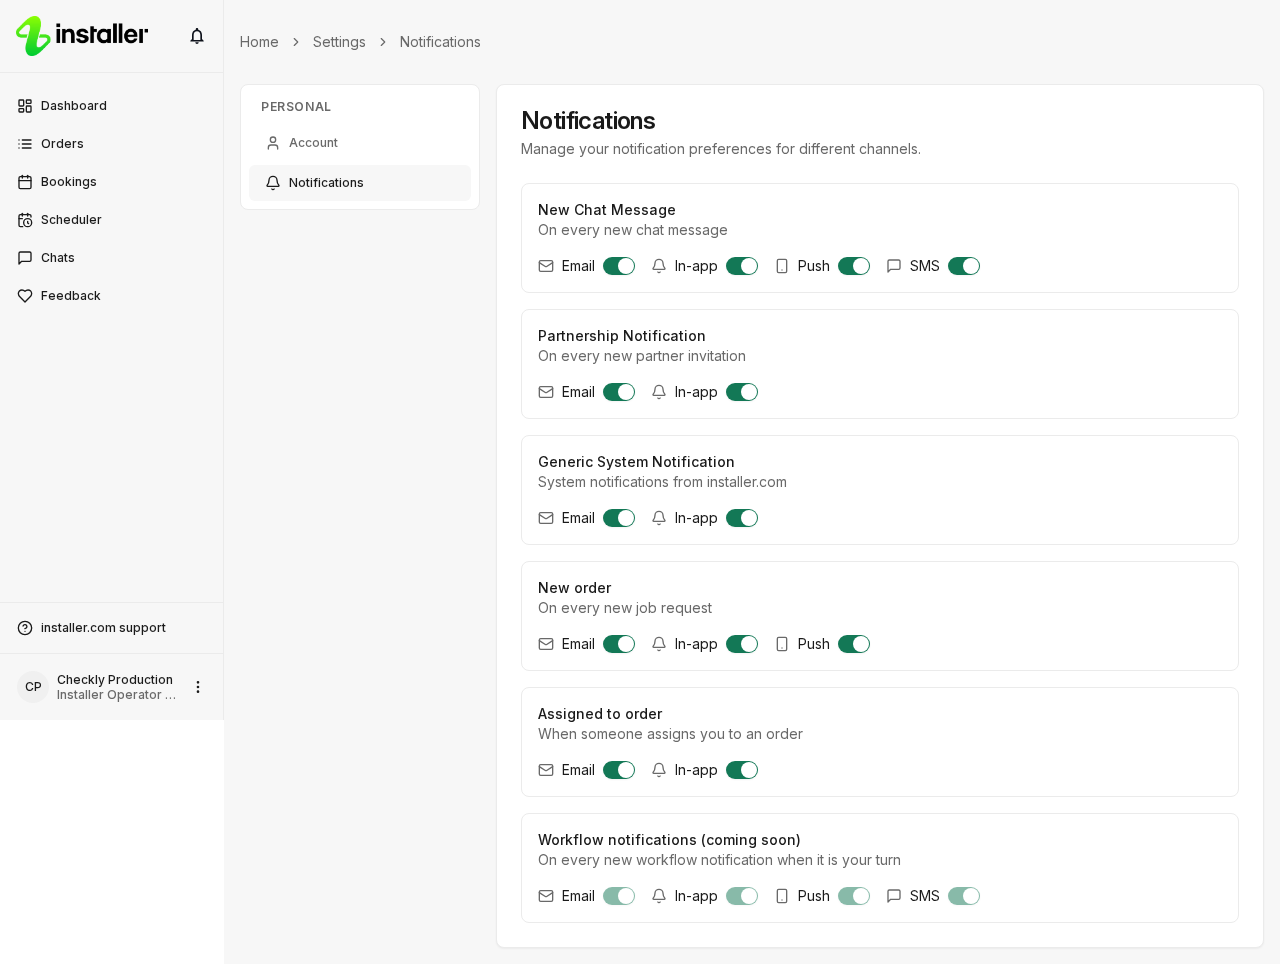
Task: Click the installer logo
Action: point(82,36)
